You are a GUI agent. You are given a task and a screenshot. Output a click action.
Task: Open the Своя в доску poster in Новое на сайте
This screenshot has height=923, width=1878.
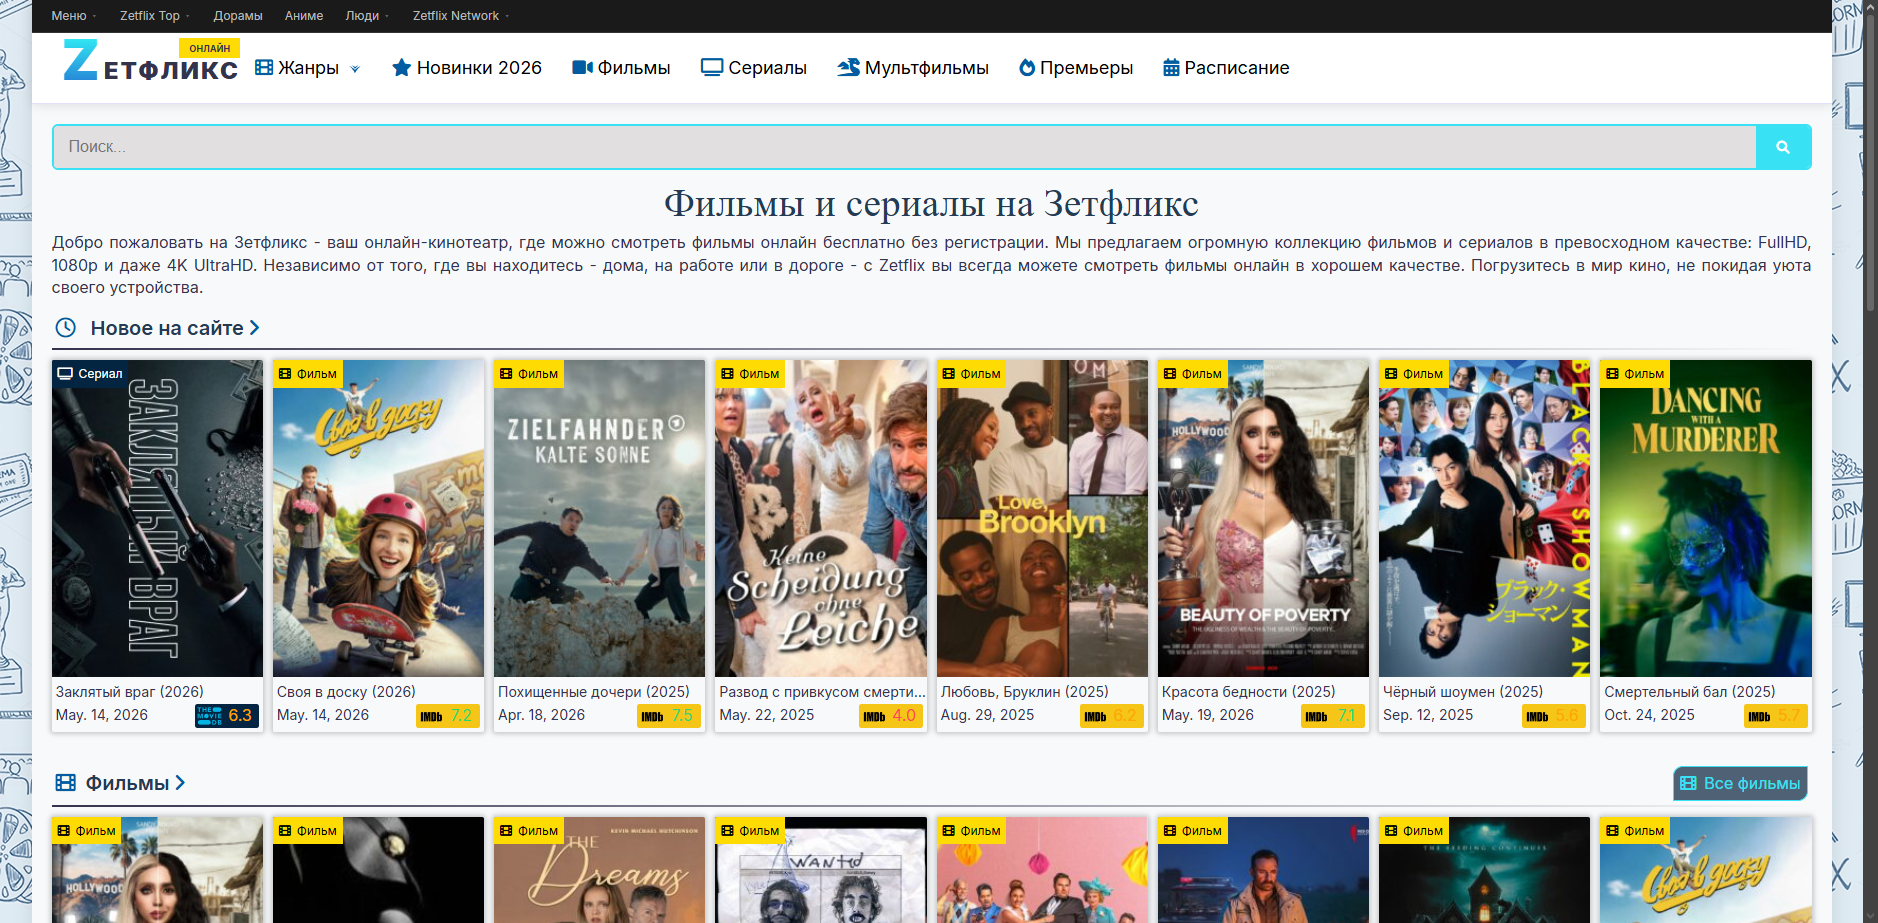coord(378,519)
